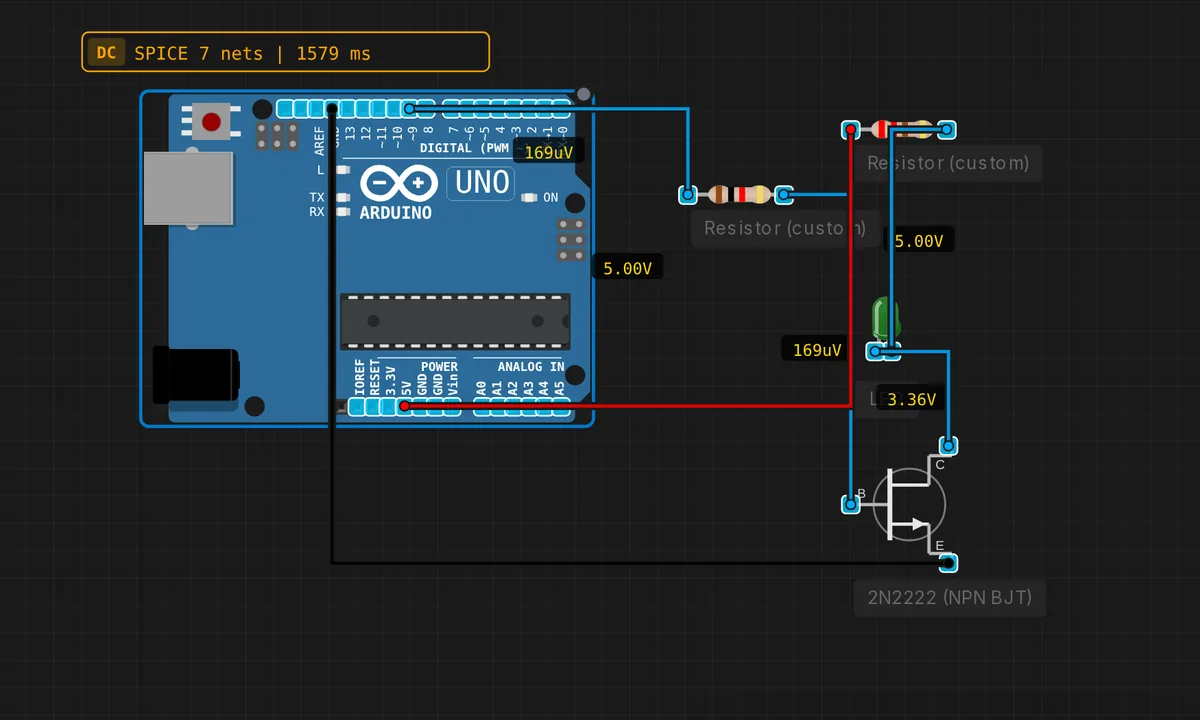Click the UNO text on board

coord(483,183)
